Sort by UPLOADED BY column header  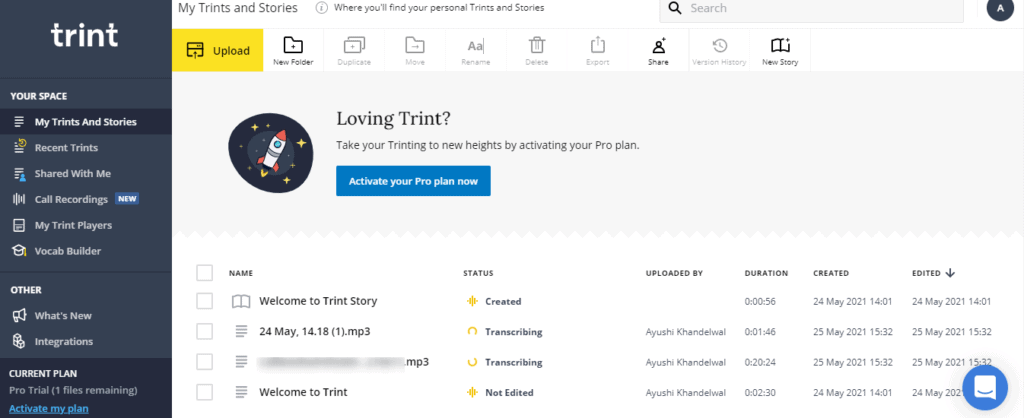point(674,273)
